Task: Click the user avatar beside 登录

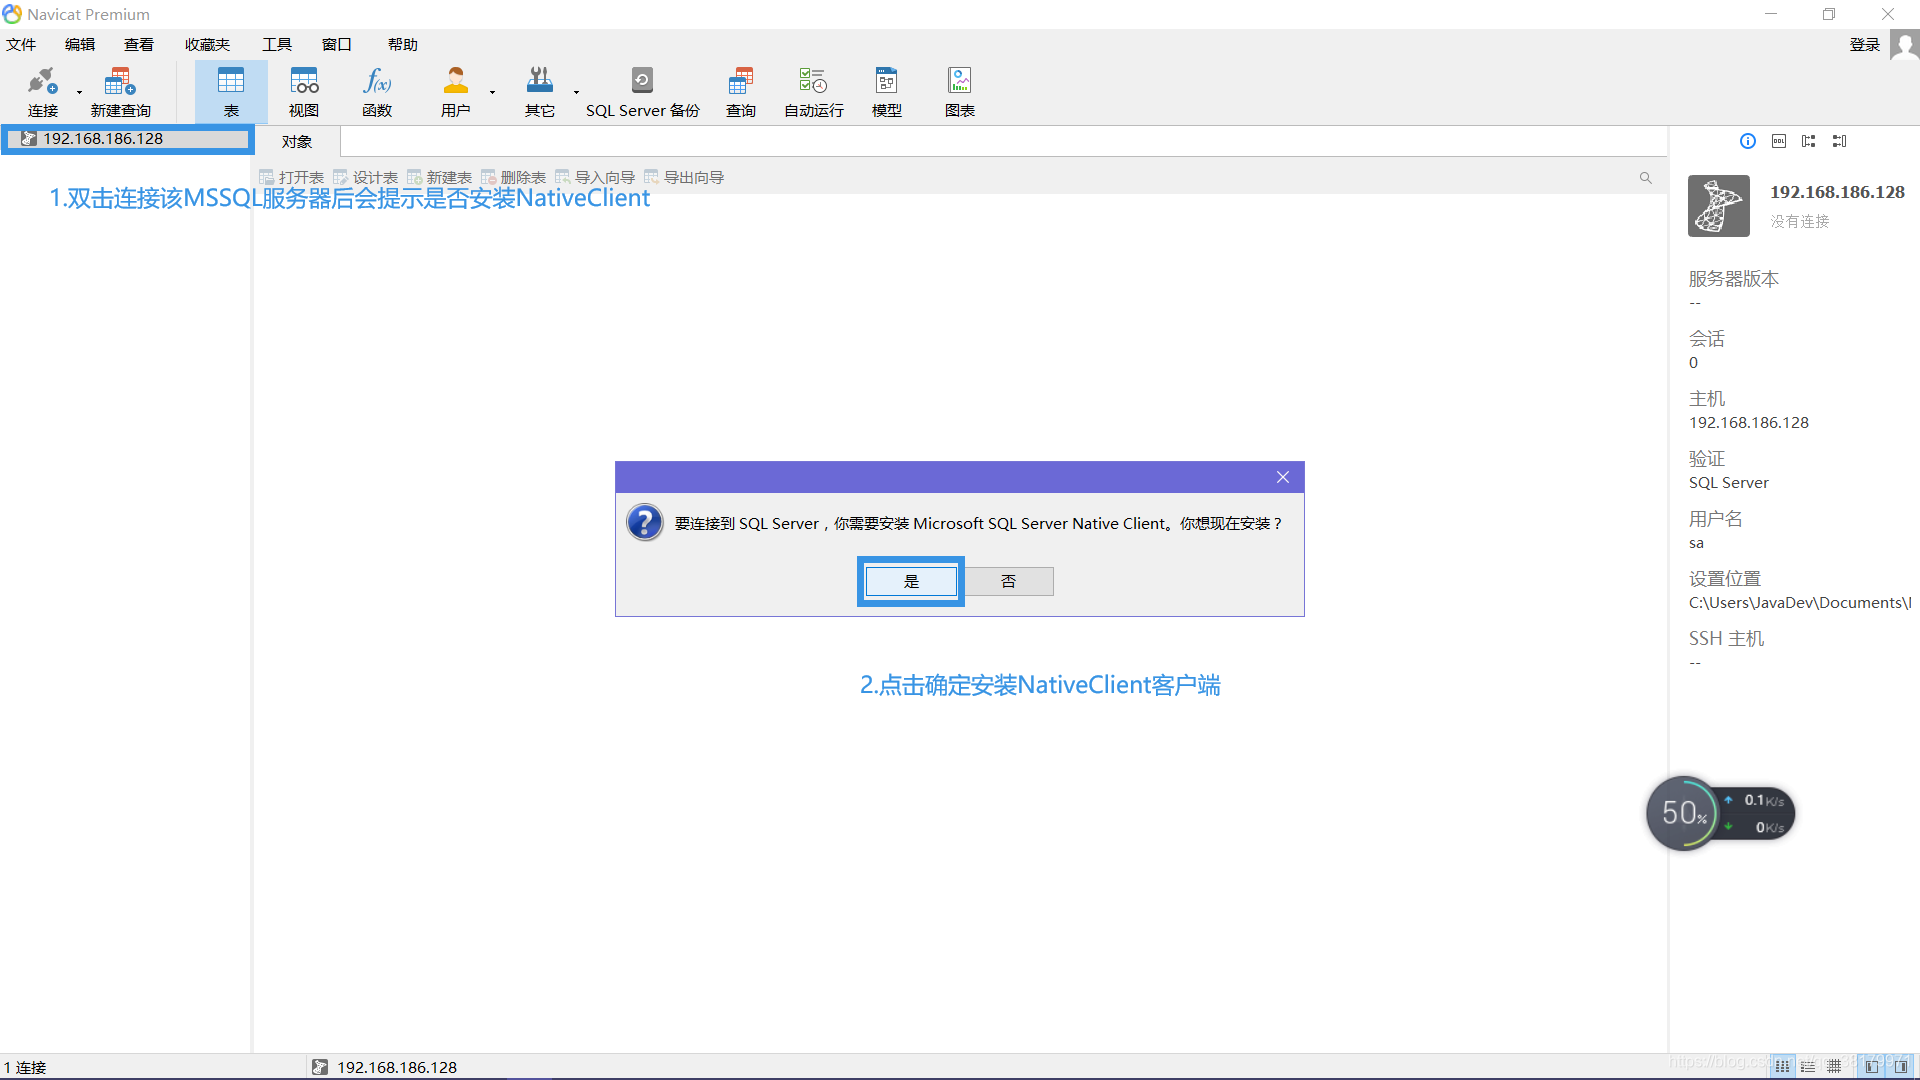Action: coord(1904,45)
